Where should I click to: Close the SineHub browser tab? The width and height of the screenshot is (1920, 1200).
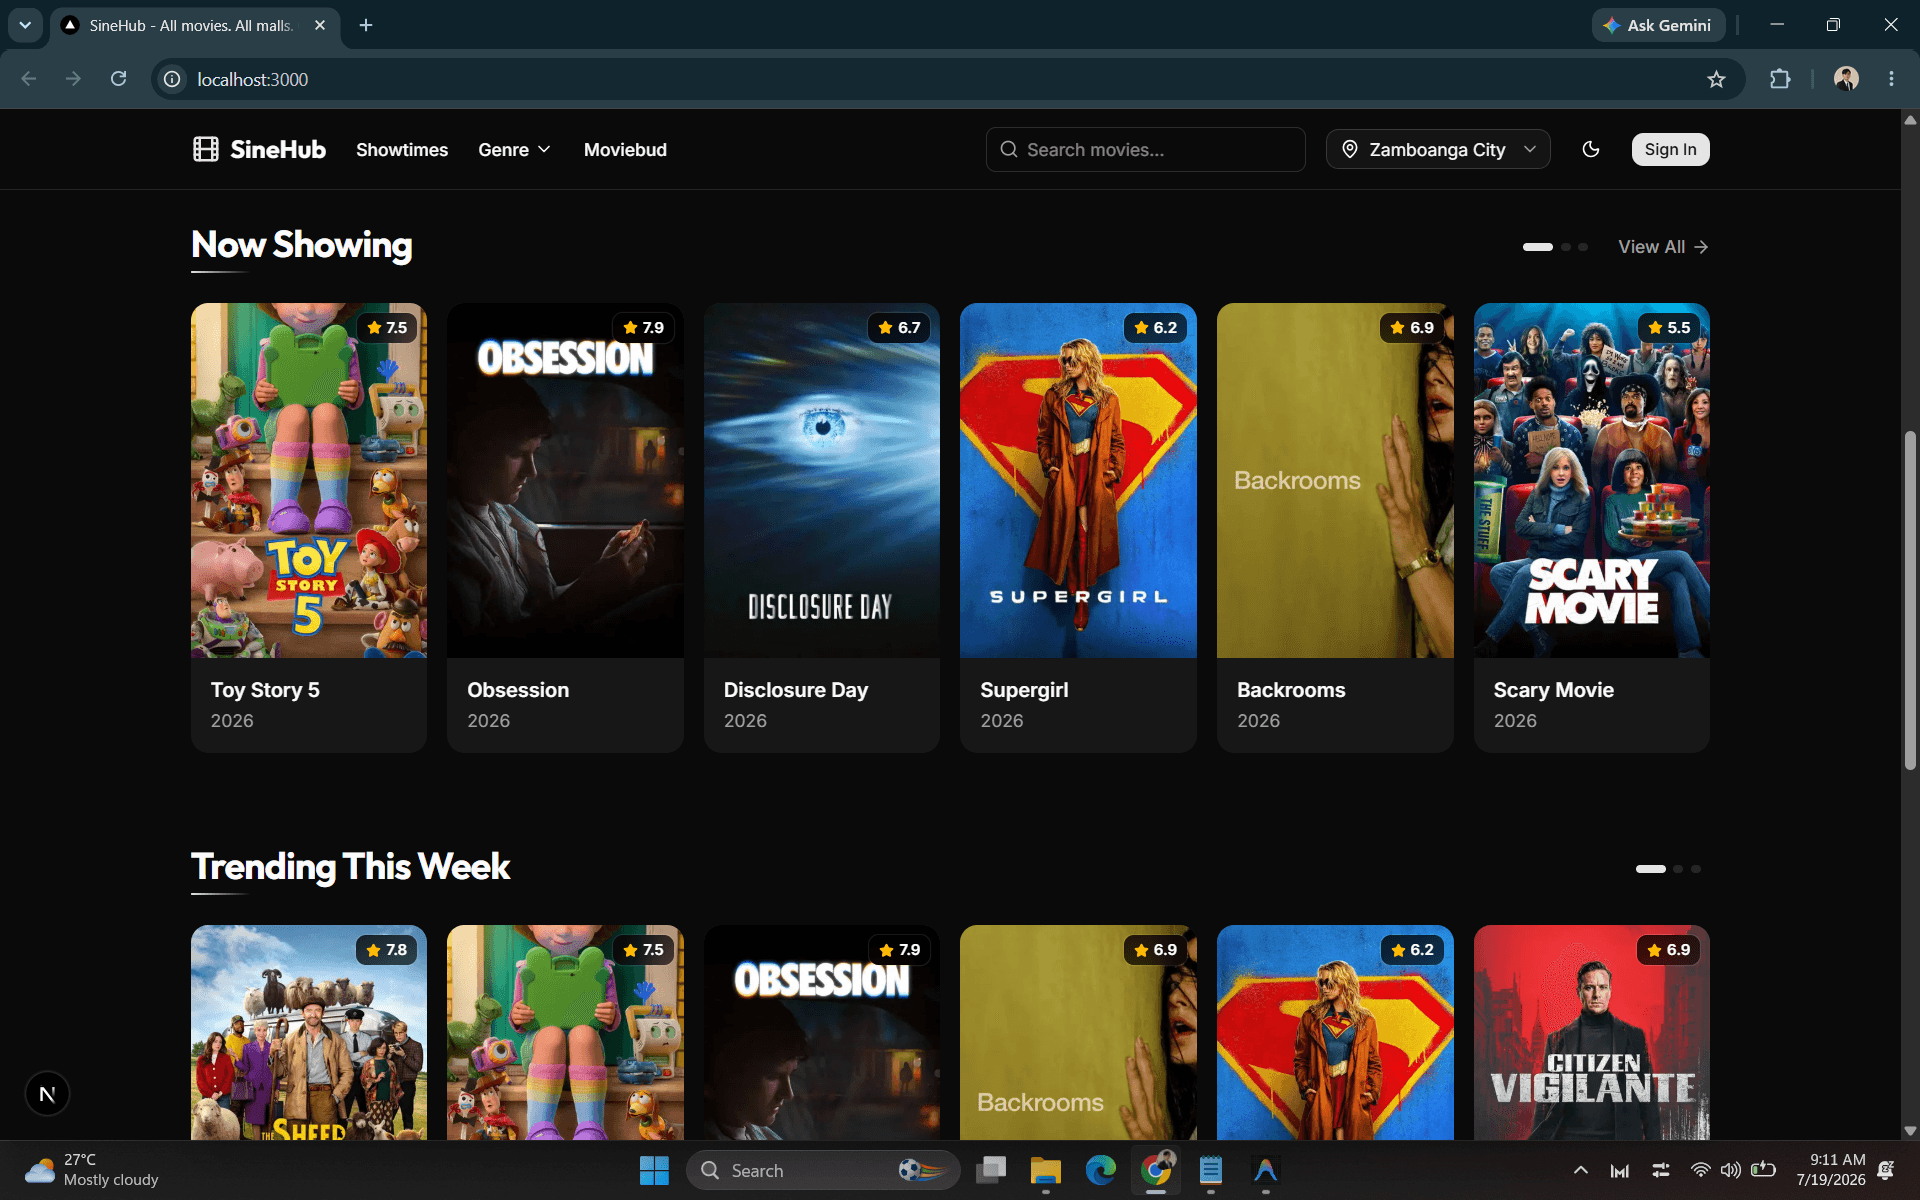[320, 25]
